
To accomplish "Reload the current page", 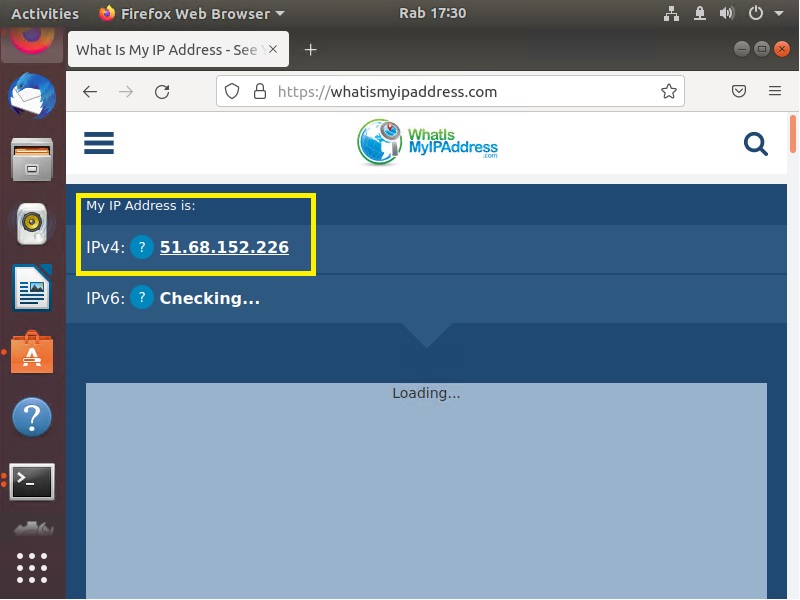I will tap(162, 92).
